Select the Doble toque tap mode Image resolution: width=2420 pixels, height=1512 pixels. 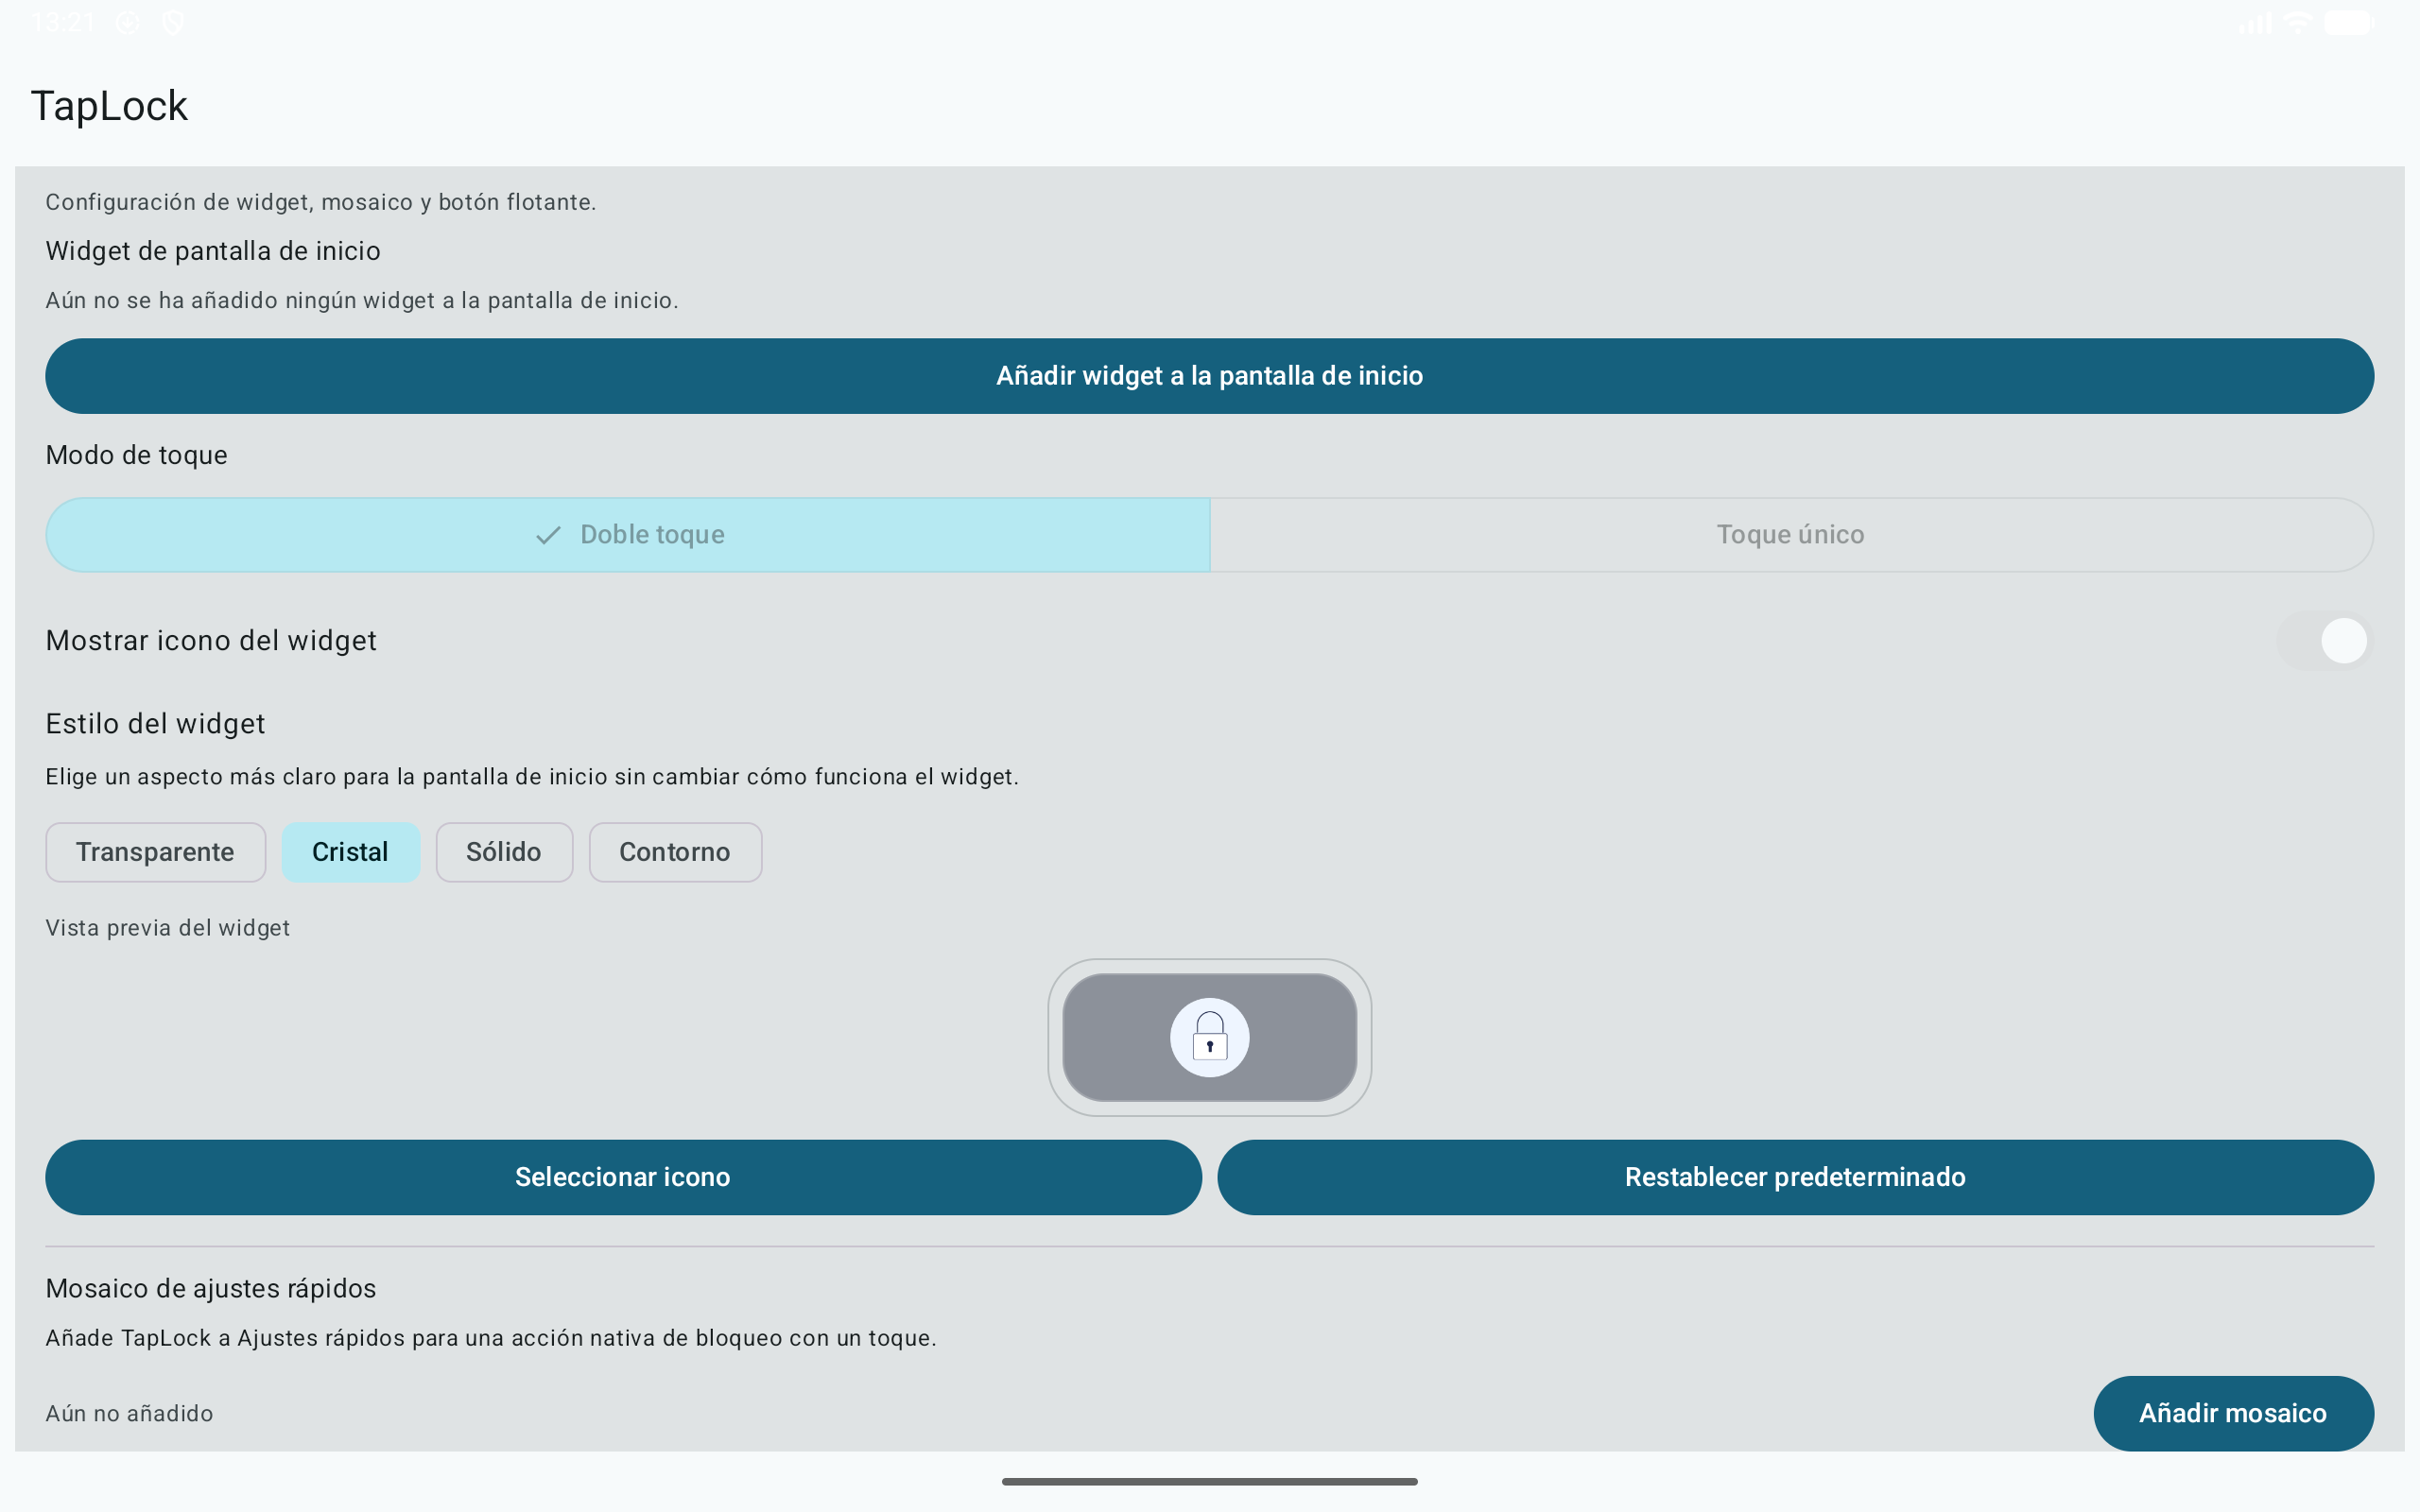(628, 535)
